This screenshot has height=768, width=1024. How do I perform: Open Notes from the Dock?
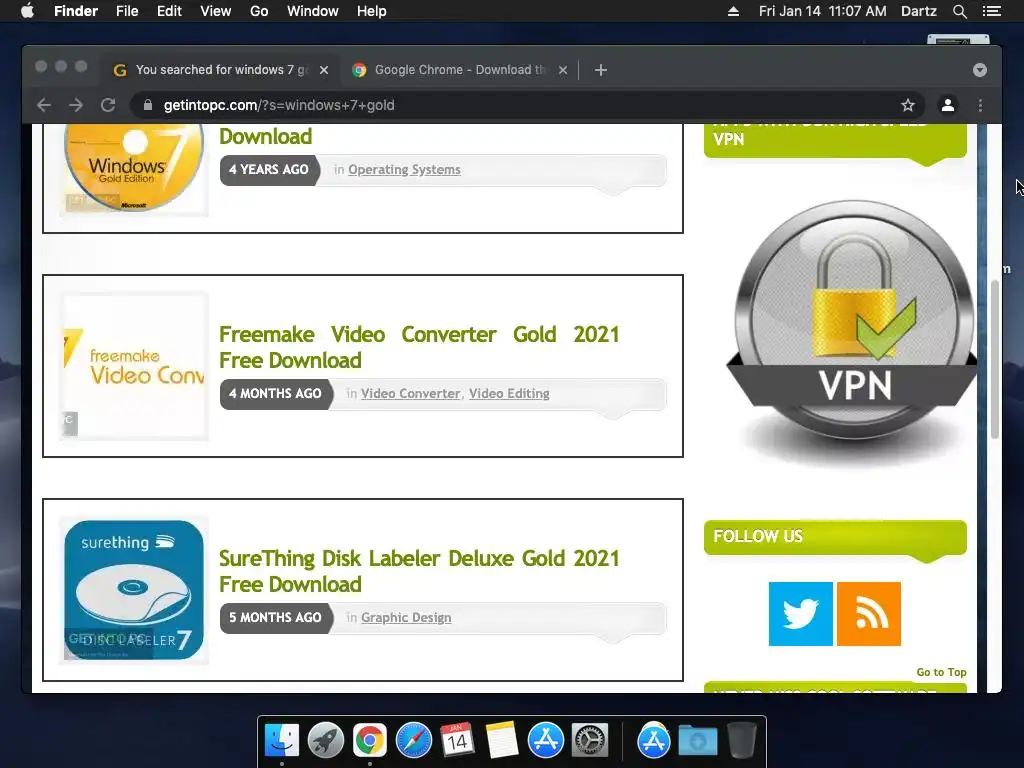pos(502,740)
